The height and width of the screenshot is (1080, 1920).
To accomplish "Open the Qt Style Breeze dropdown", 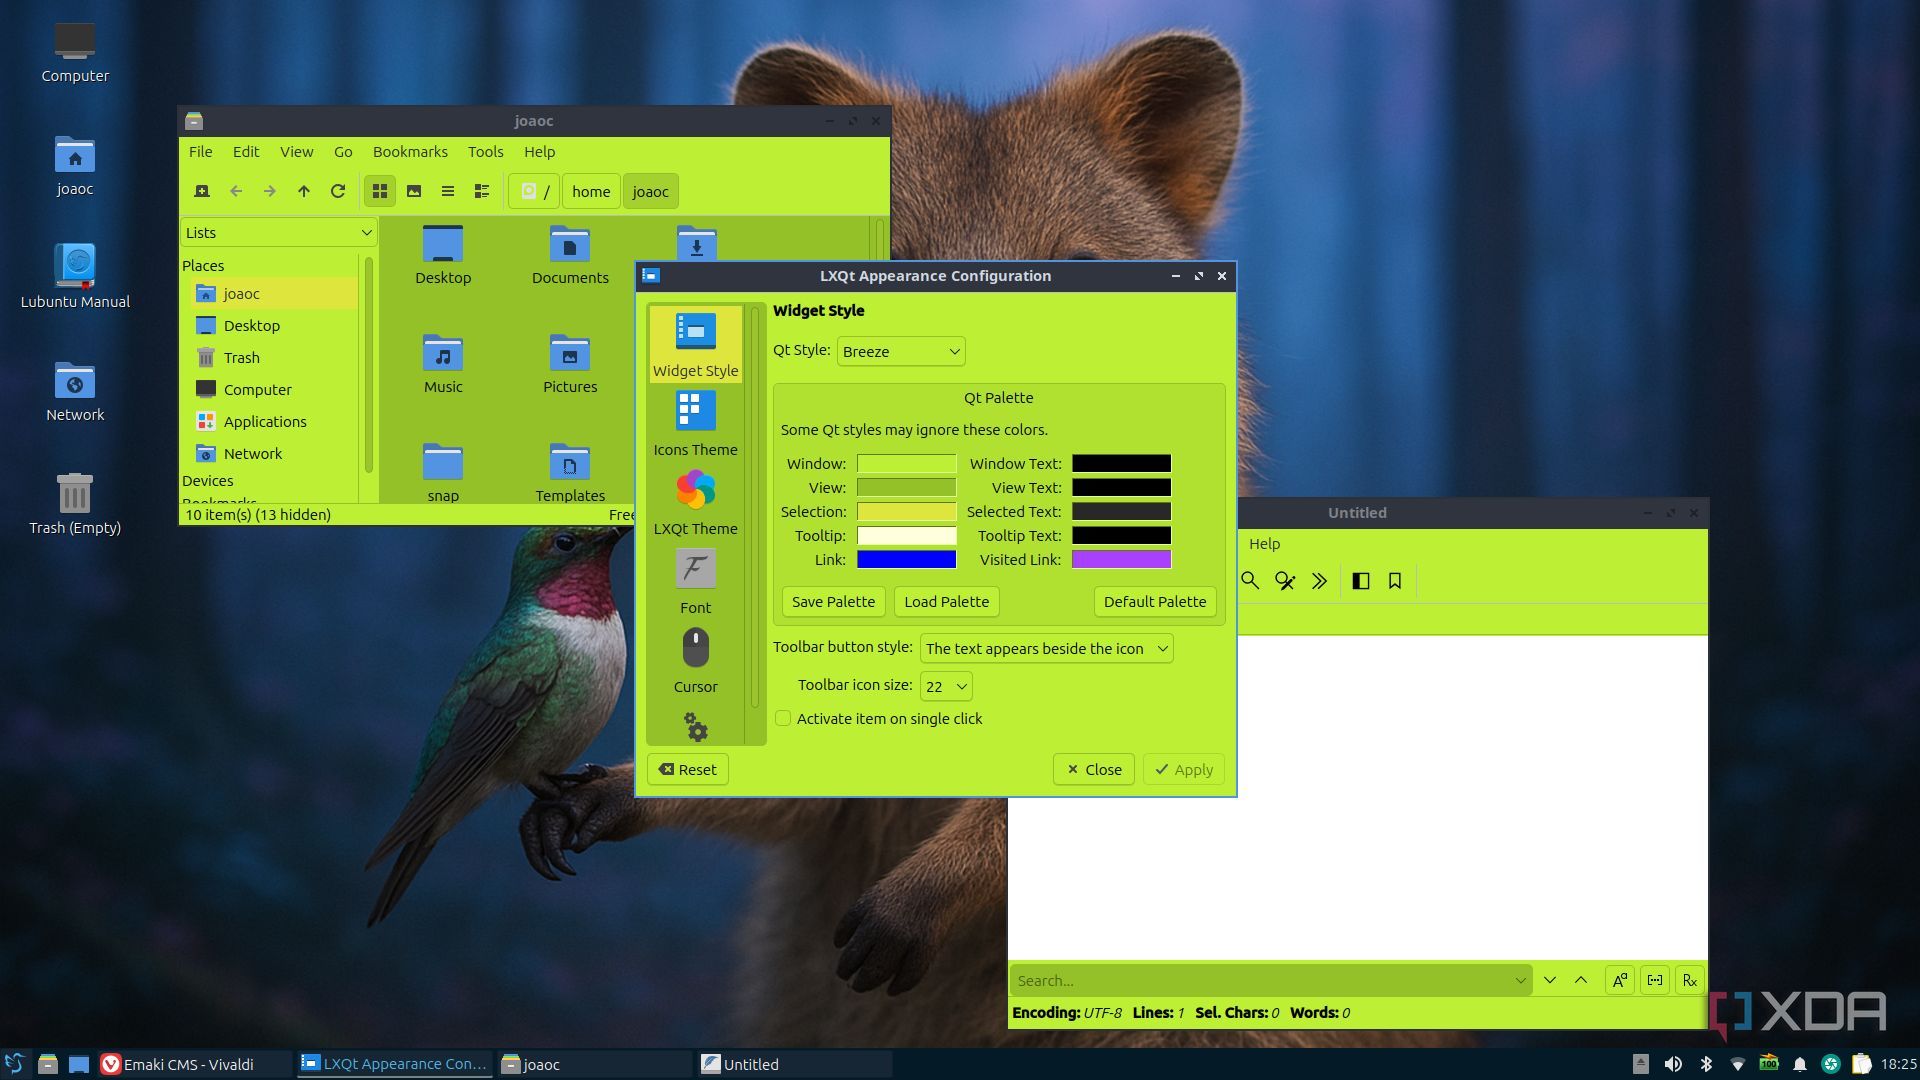I will click(900, 351).
